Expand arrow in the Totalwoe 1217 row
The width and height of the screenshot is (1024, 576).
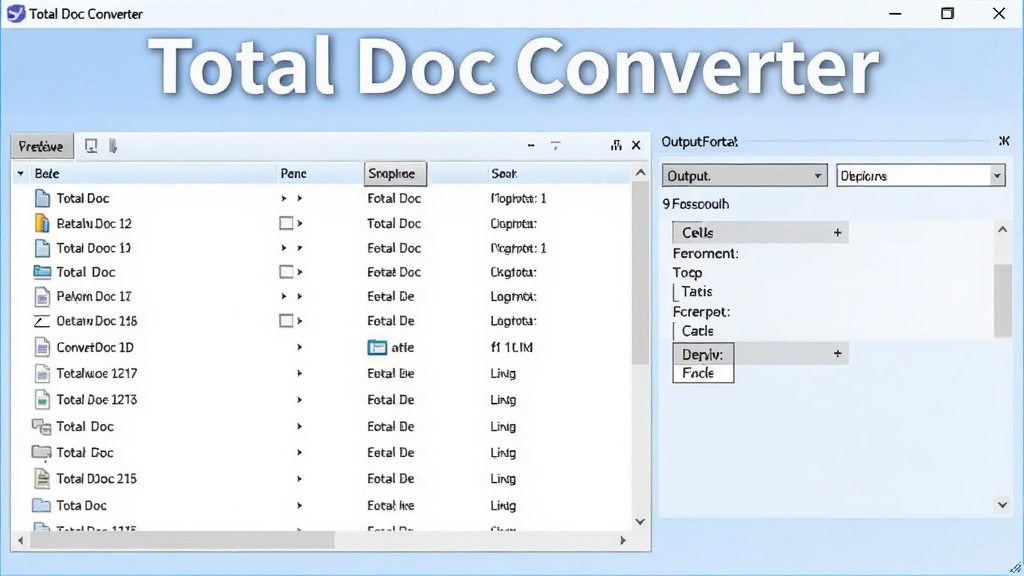(x=300, y=374)
